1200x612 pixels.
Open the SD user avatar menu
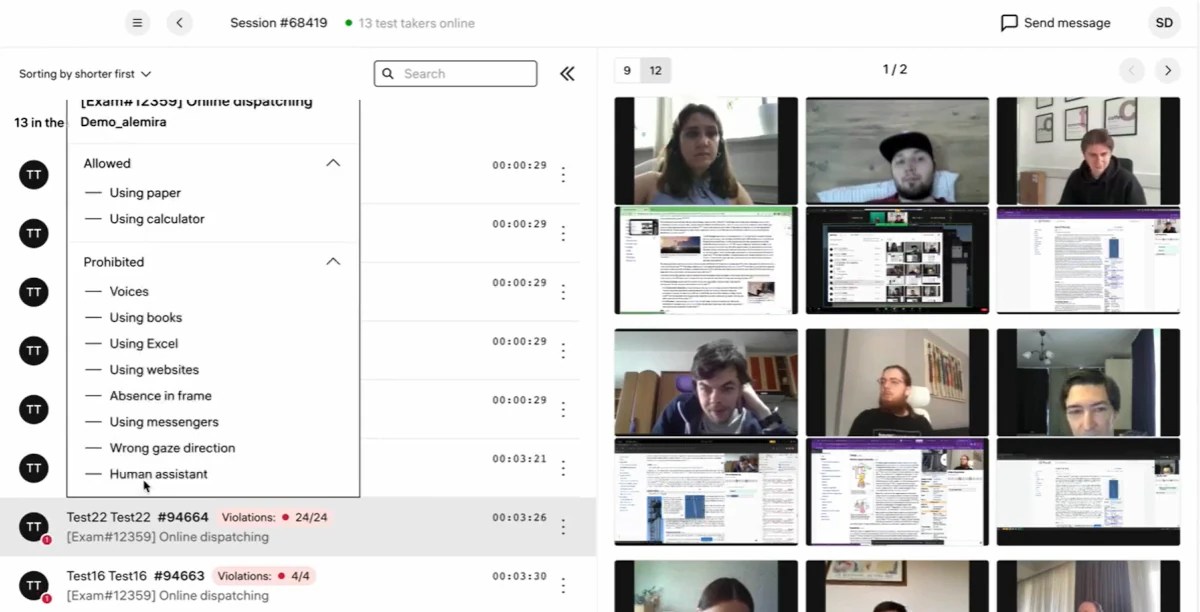click(x=1164, y=22)
